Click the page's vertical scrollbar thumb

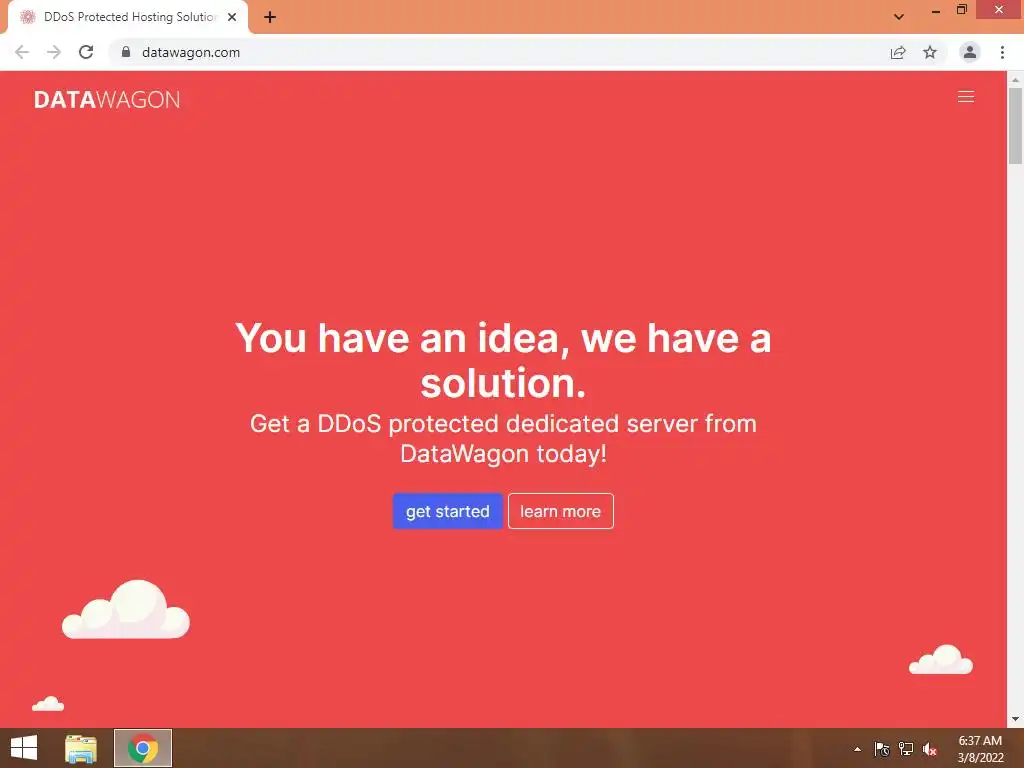click(x=1015, y=125)
